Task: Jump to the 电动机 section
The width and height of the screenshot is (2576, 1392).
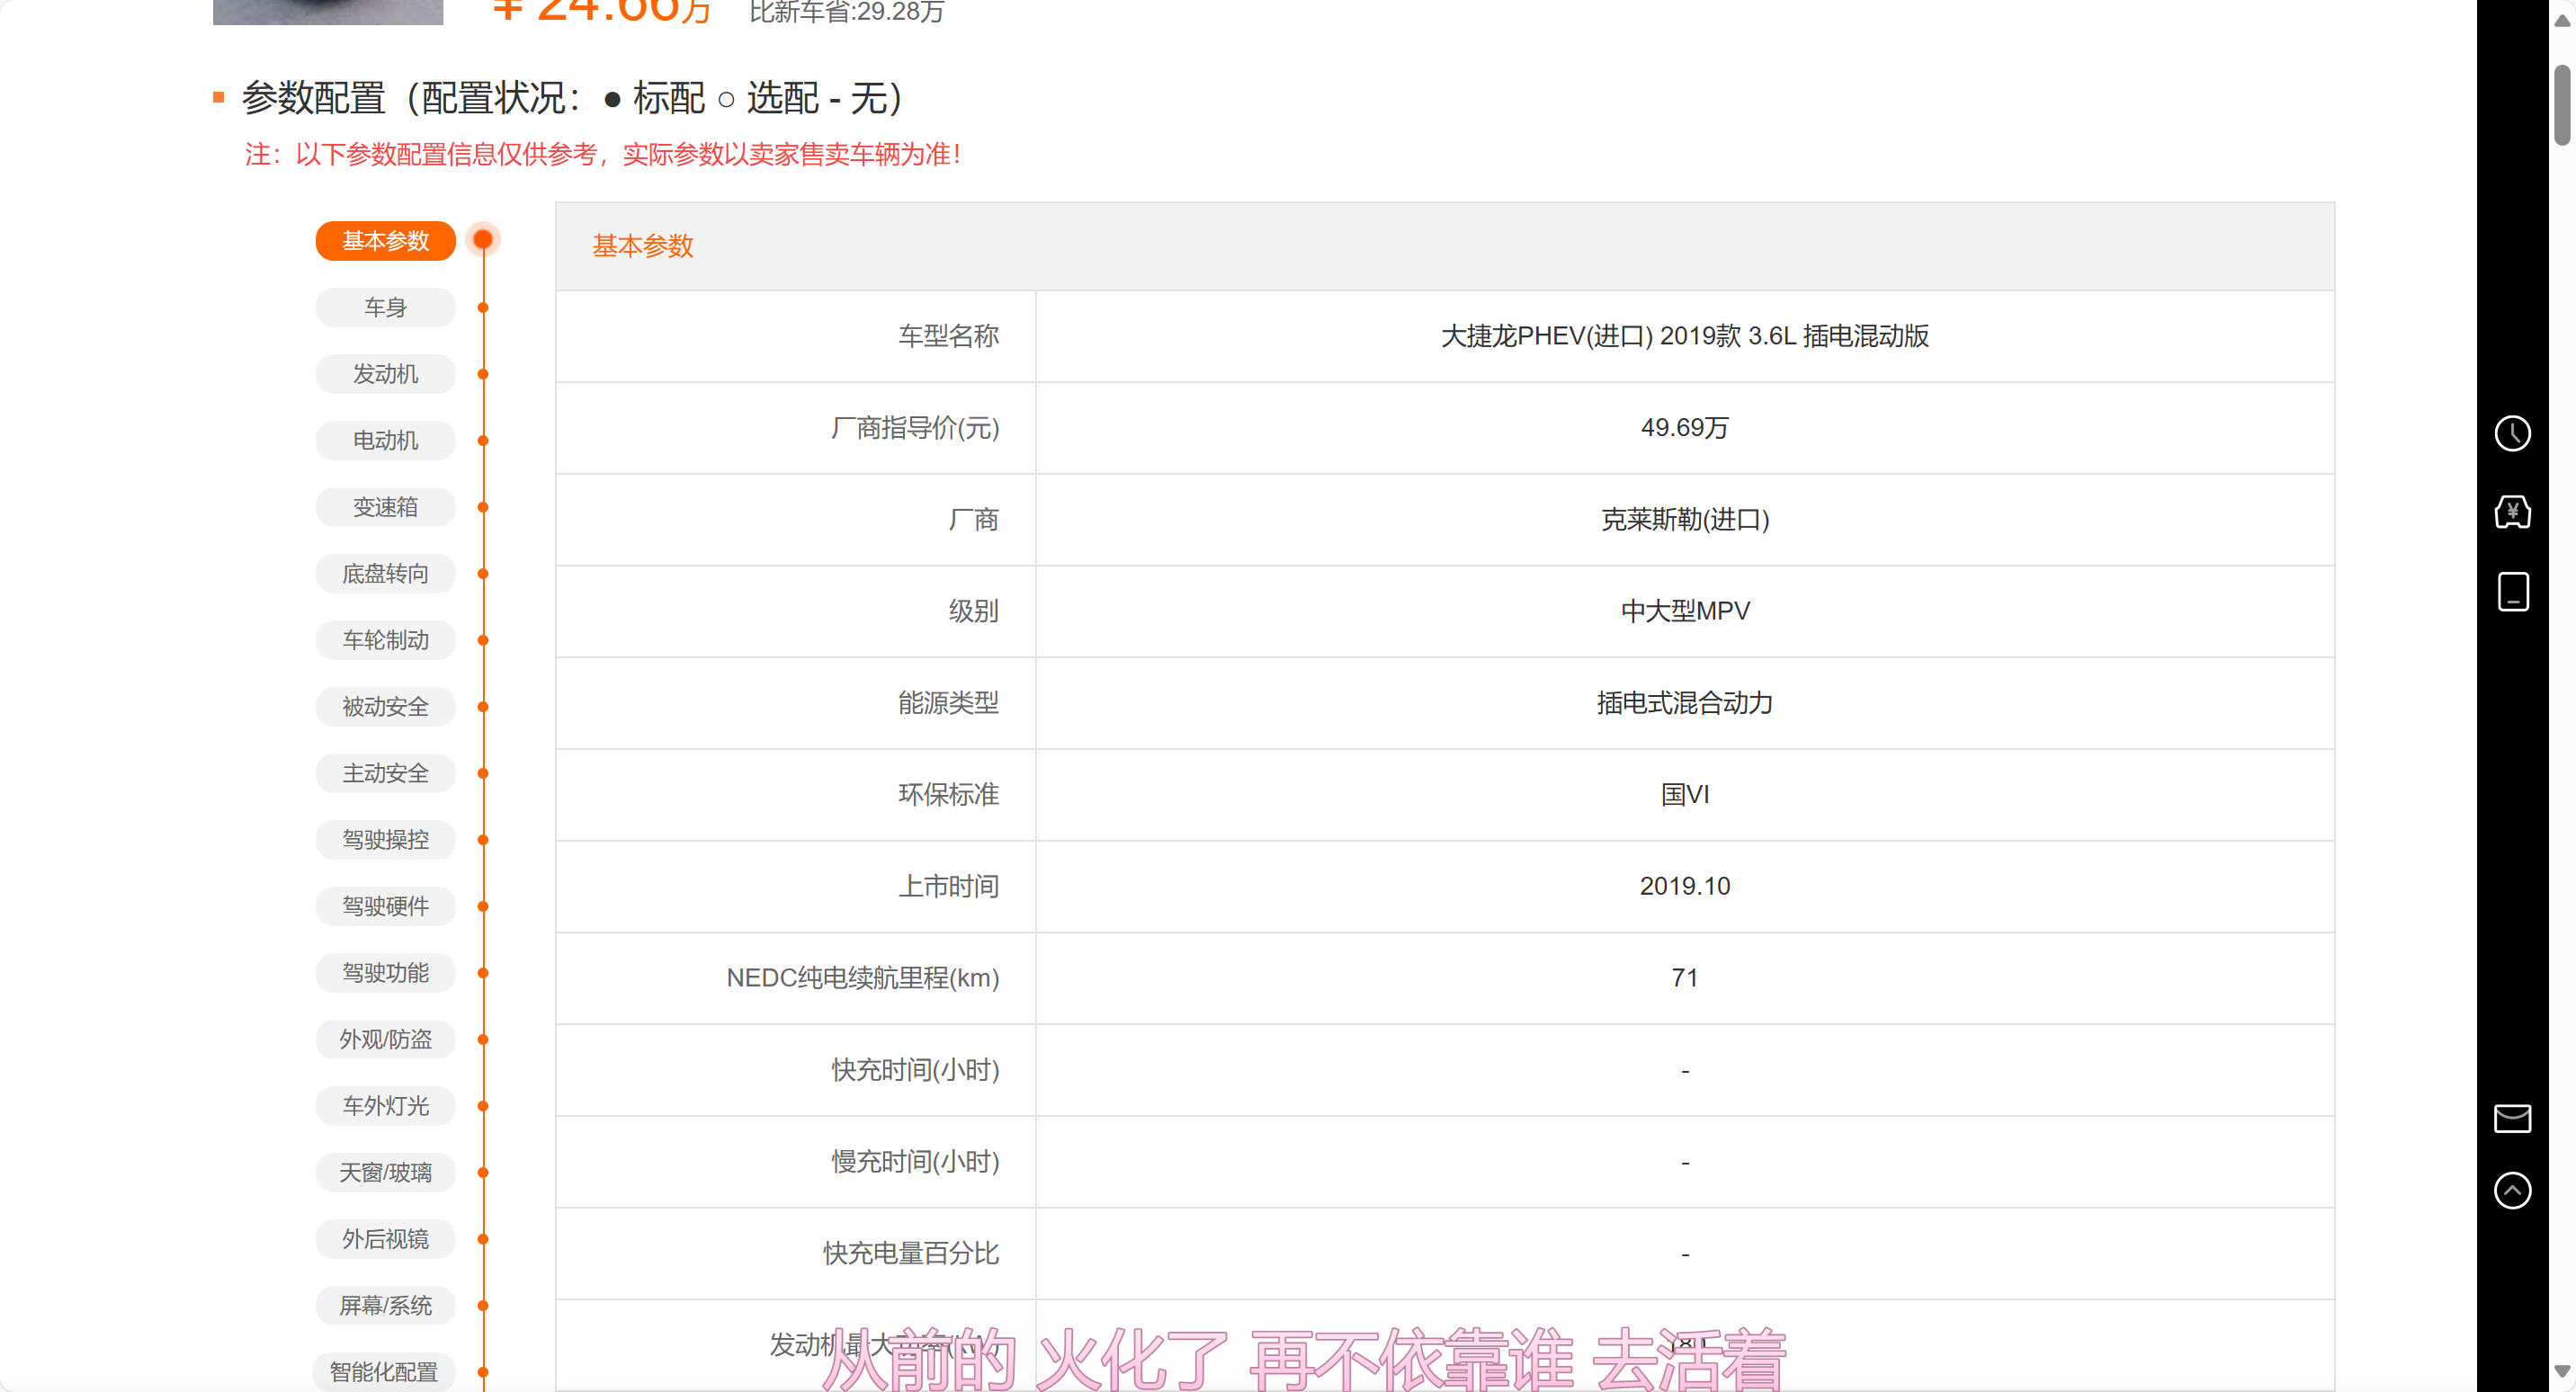Action: point(385,440)
